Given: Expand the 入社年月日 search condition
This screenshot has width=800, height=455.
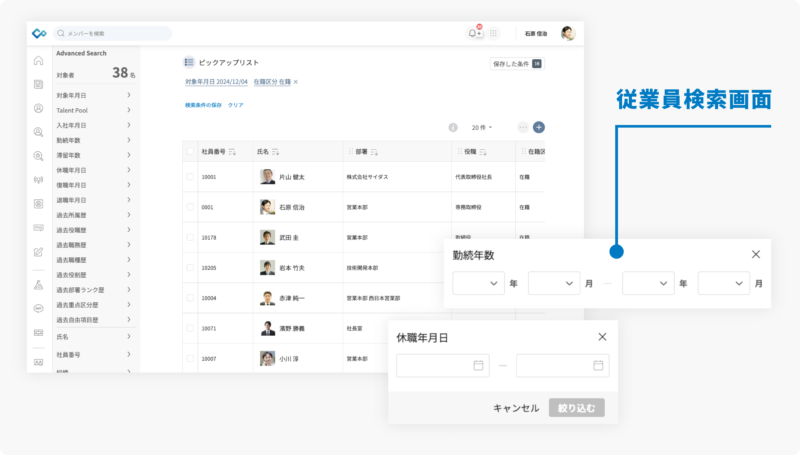Looking at the screenshot, I should click(x=93, y=125).
